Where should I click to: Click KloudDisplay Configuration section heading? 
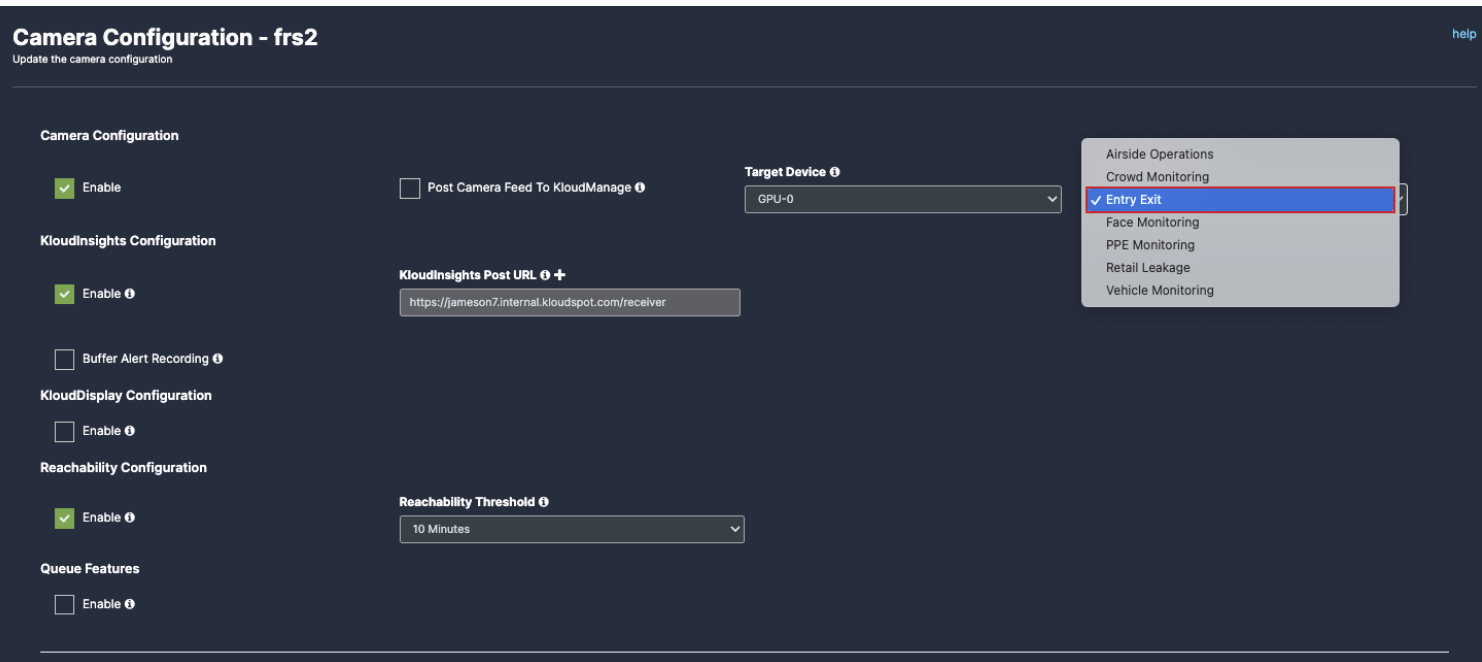pos(126,395)
